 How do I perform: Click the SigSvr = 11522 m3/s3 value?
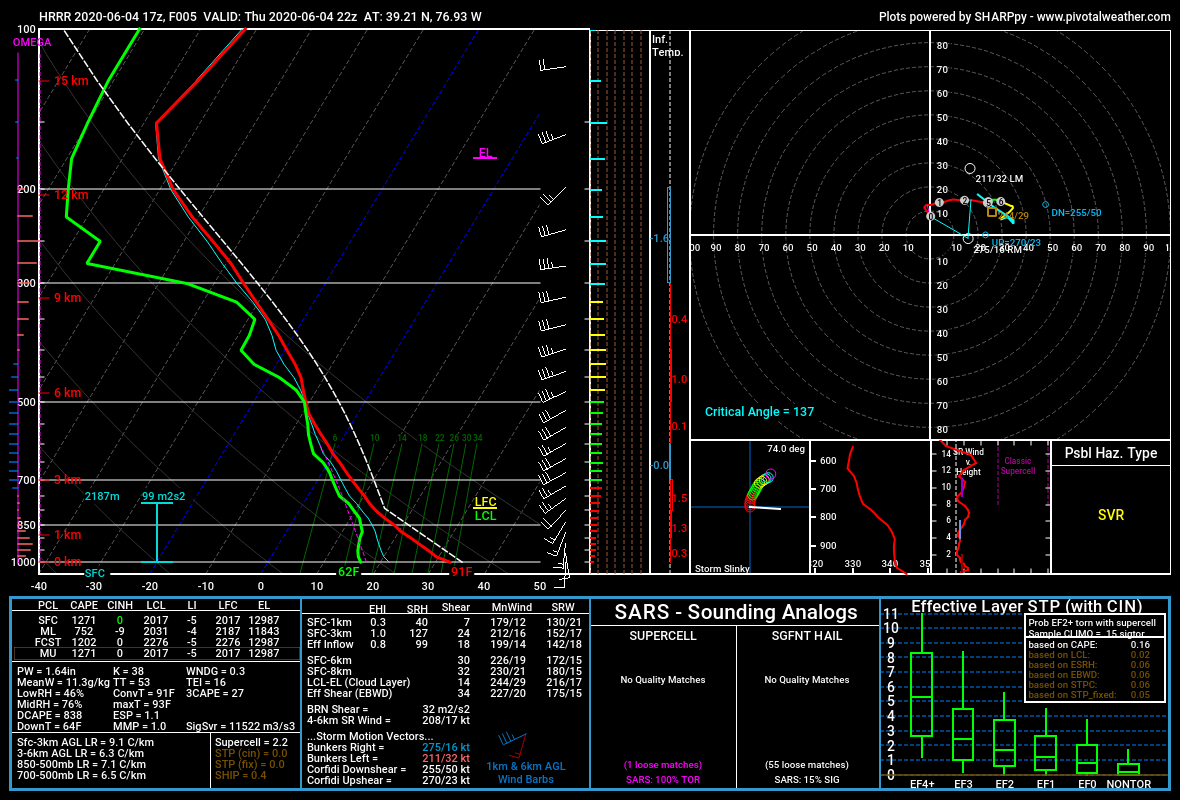tap(241, 726)
